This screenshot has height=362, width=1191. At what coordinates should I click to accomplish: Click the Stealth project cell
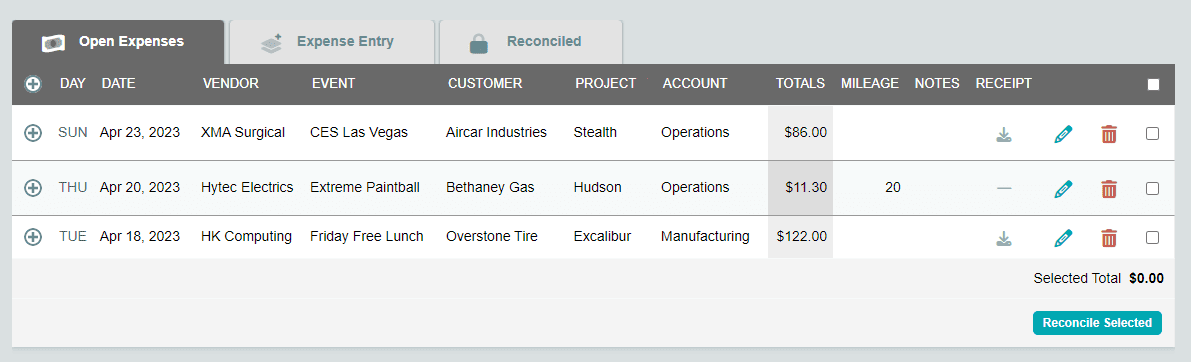click(x=595, y=133)
